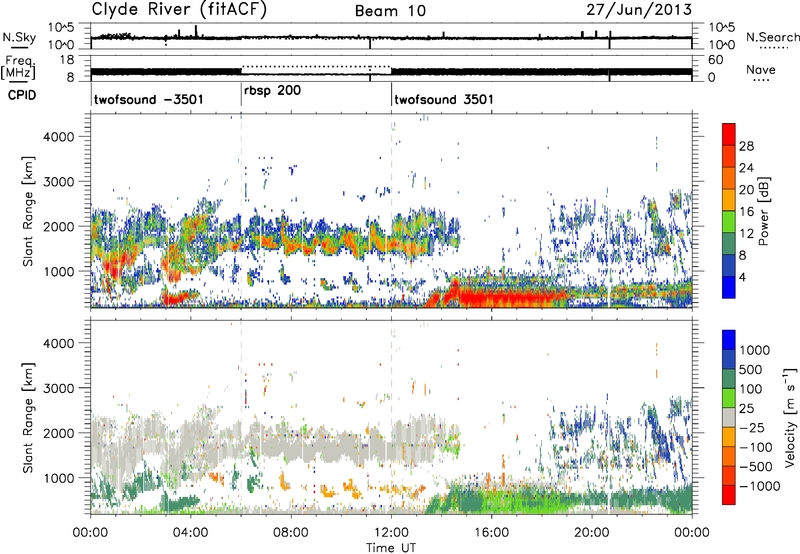The image size is (800, 554).
Task: Click the '60' Nave axis tick
Action: click(x=715, y=60)
